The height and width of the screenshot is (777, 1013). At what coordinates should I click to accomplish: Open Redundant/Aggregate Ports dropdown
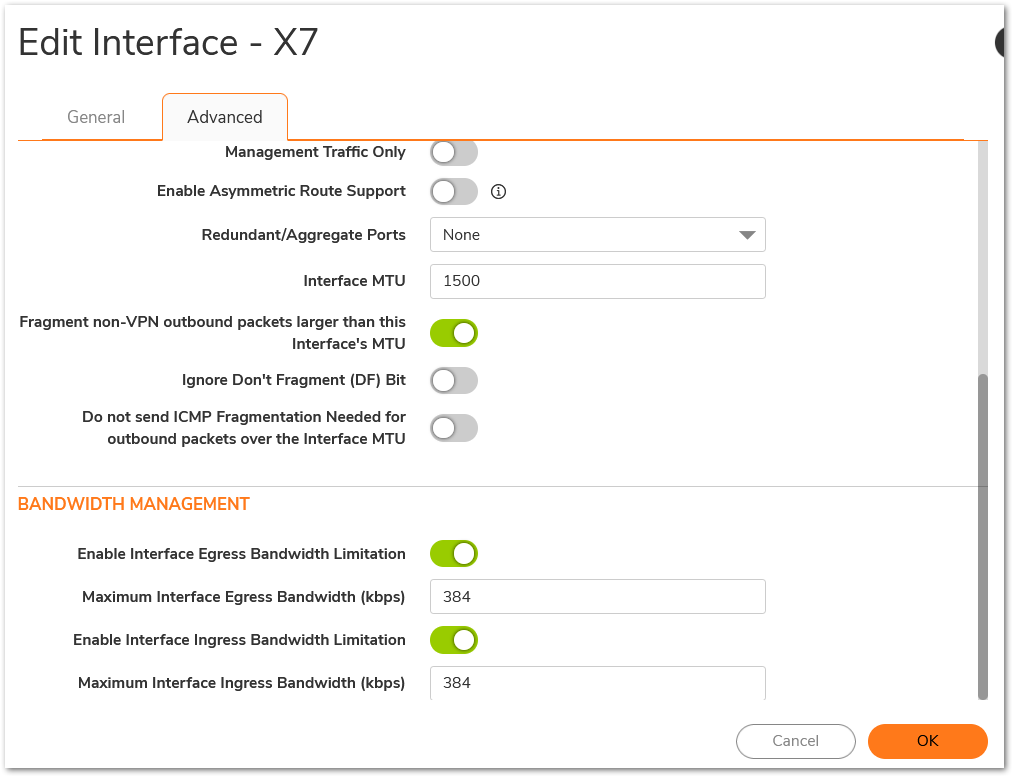pyautogui.click(x=598, y=234)
